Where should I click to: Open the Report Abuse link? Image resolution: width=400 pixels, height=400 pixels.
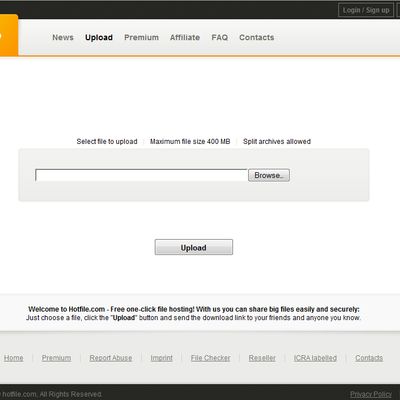[111, 358]
